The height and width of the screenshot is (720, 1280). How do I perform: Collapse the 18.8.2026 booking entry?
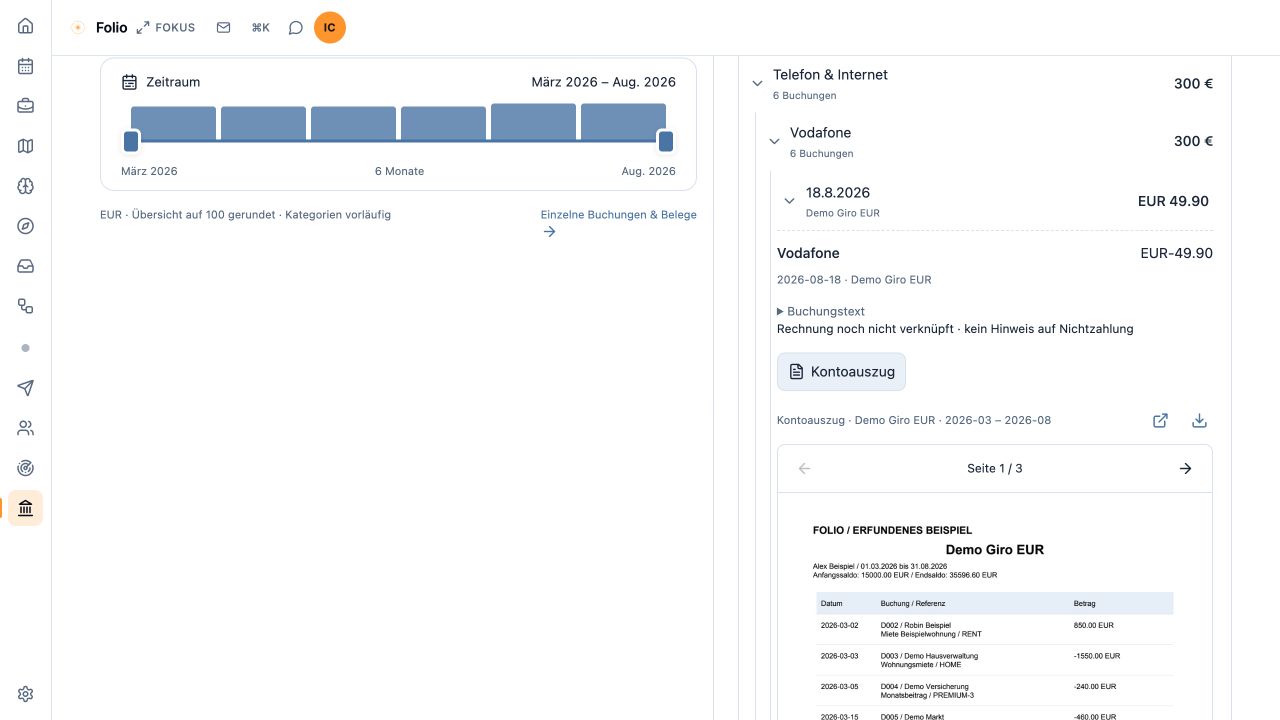tap(790, 201)
